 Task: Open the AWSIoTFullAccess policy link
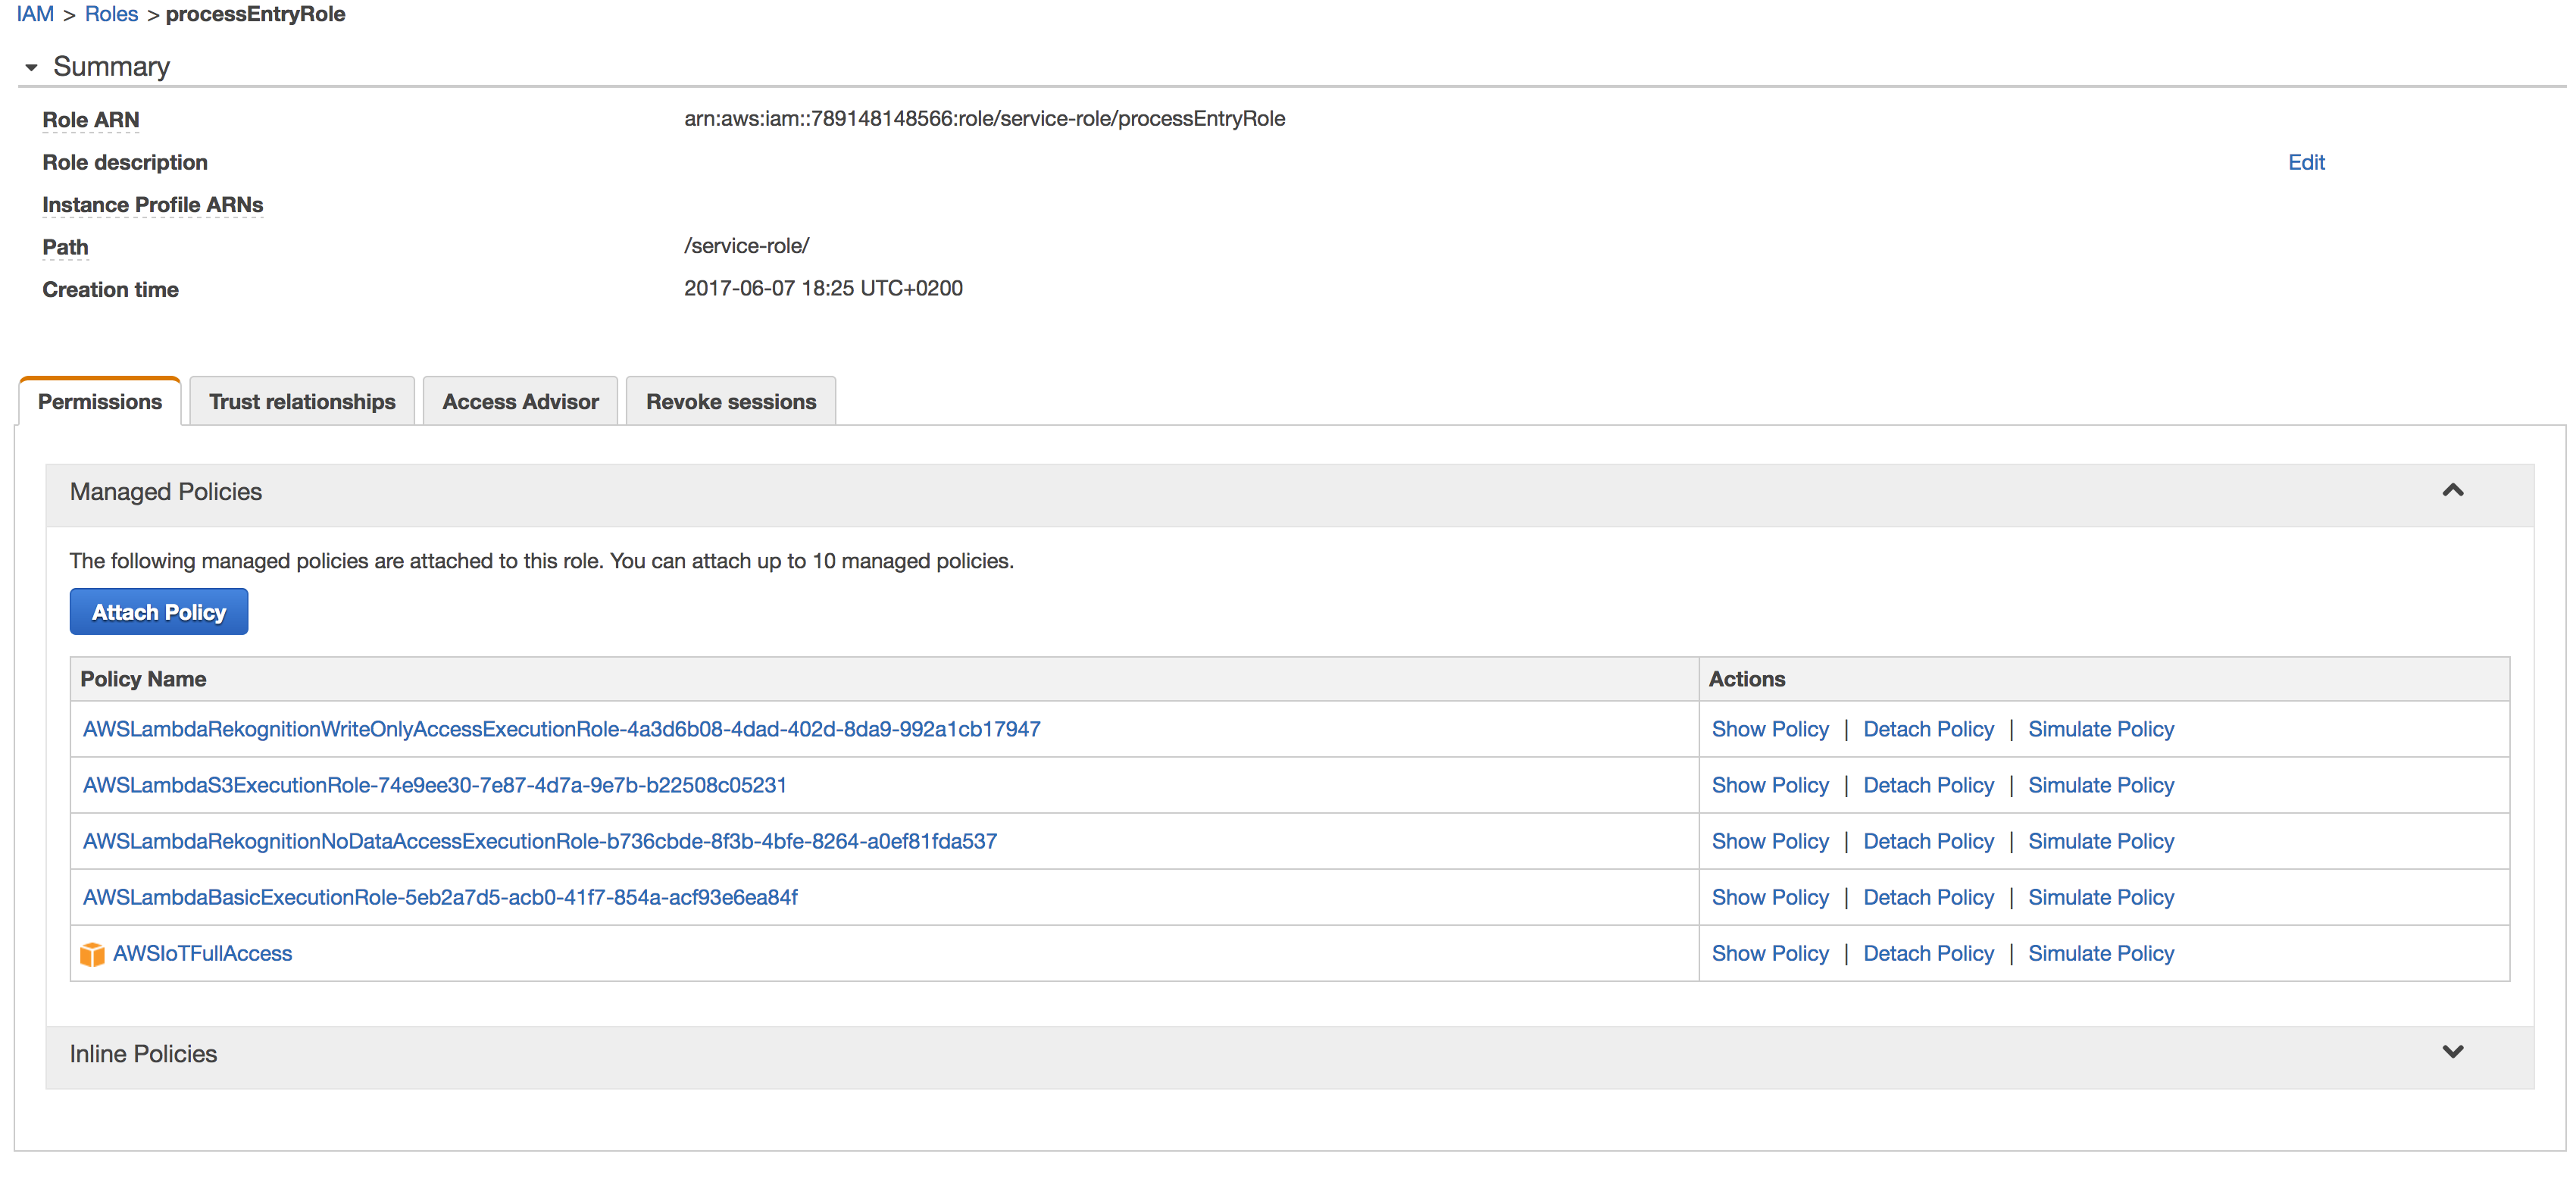pyautogui.click(x=202, y=954)
